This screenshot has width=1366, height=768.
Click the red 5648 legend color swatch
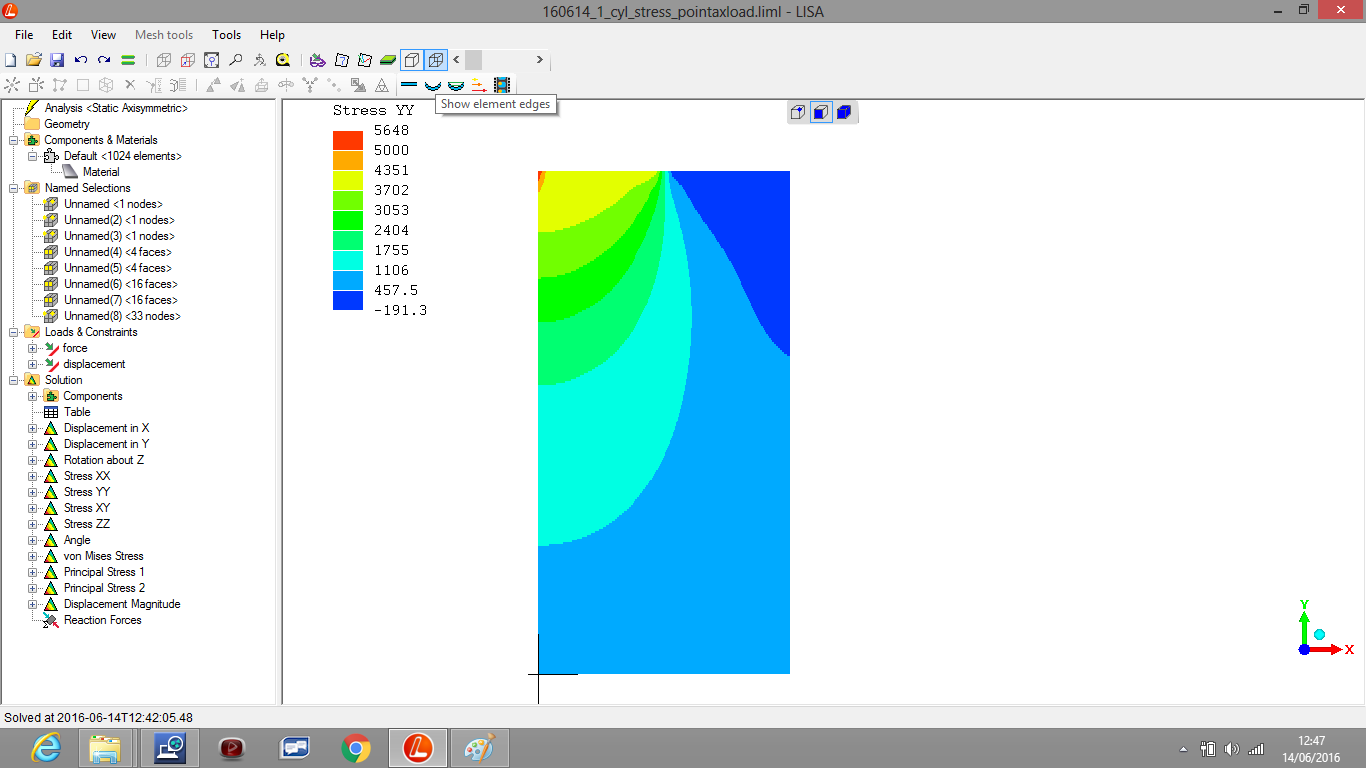(x=348, y=140)
